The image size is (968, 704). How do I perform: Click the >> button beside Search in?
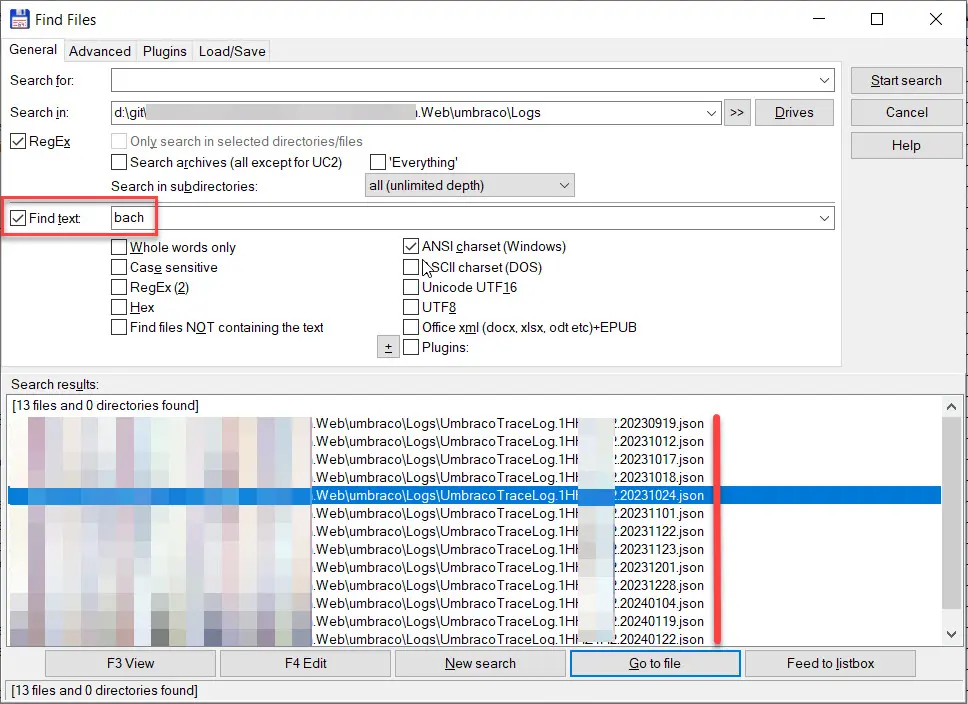pos(737,112)
